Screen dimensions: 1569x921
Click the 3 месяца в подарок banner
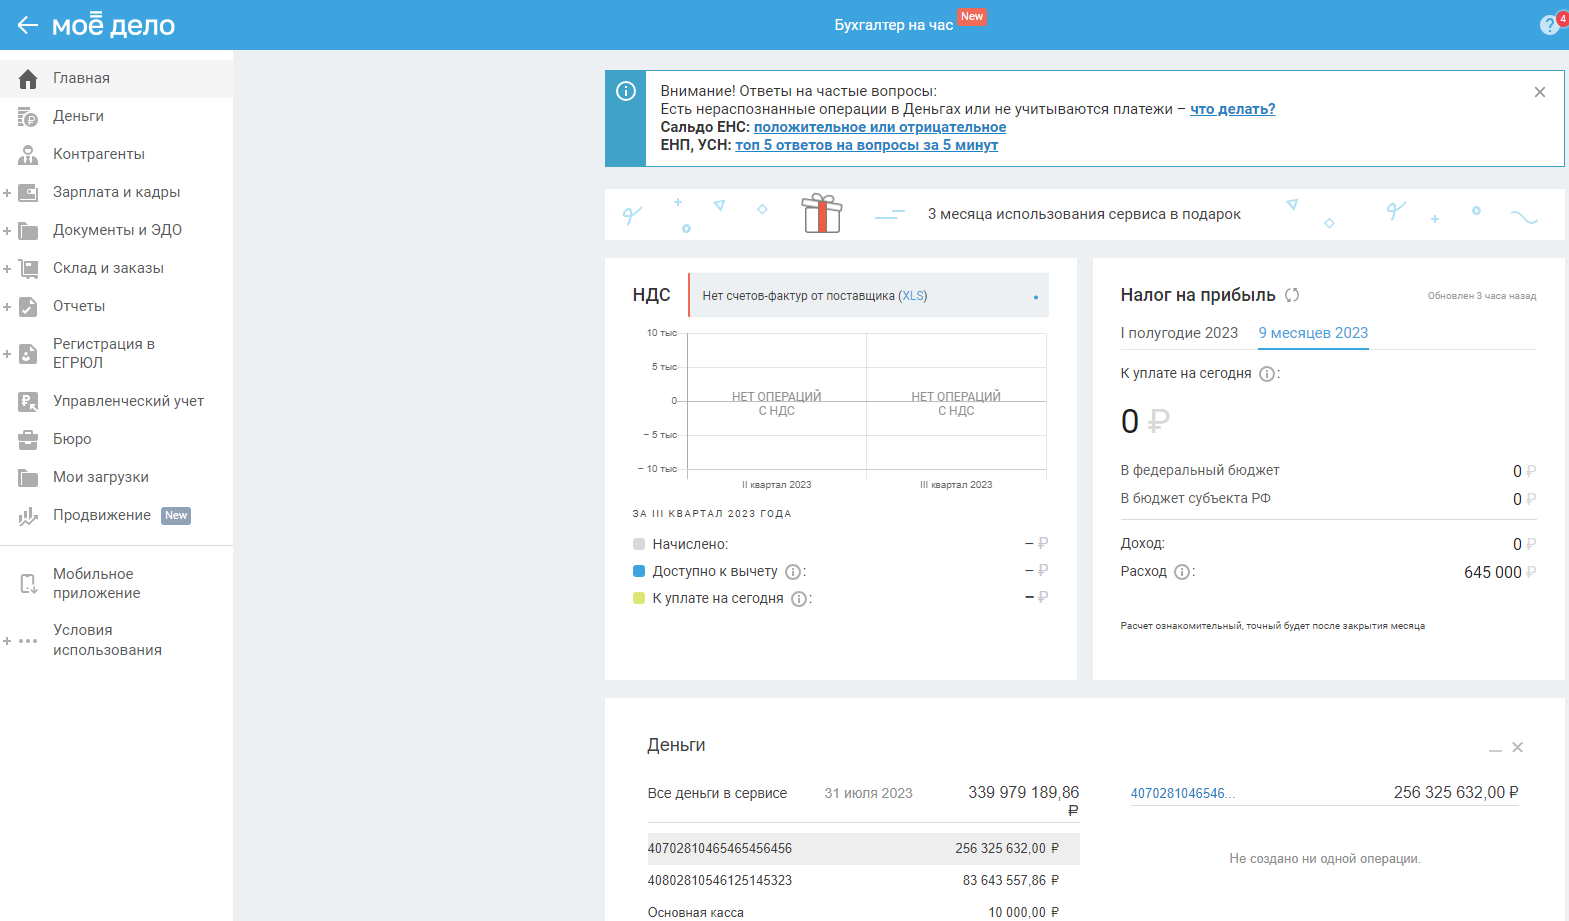1084,214
